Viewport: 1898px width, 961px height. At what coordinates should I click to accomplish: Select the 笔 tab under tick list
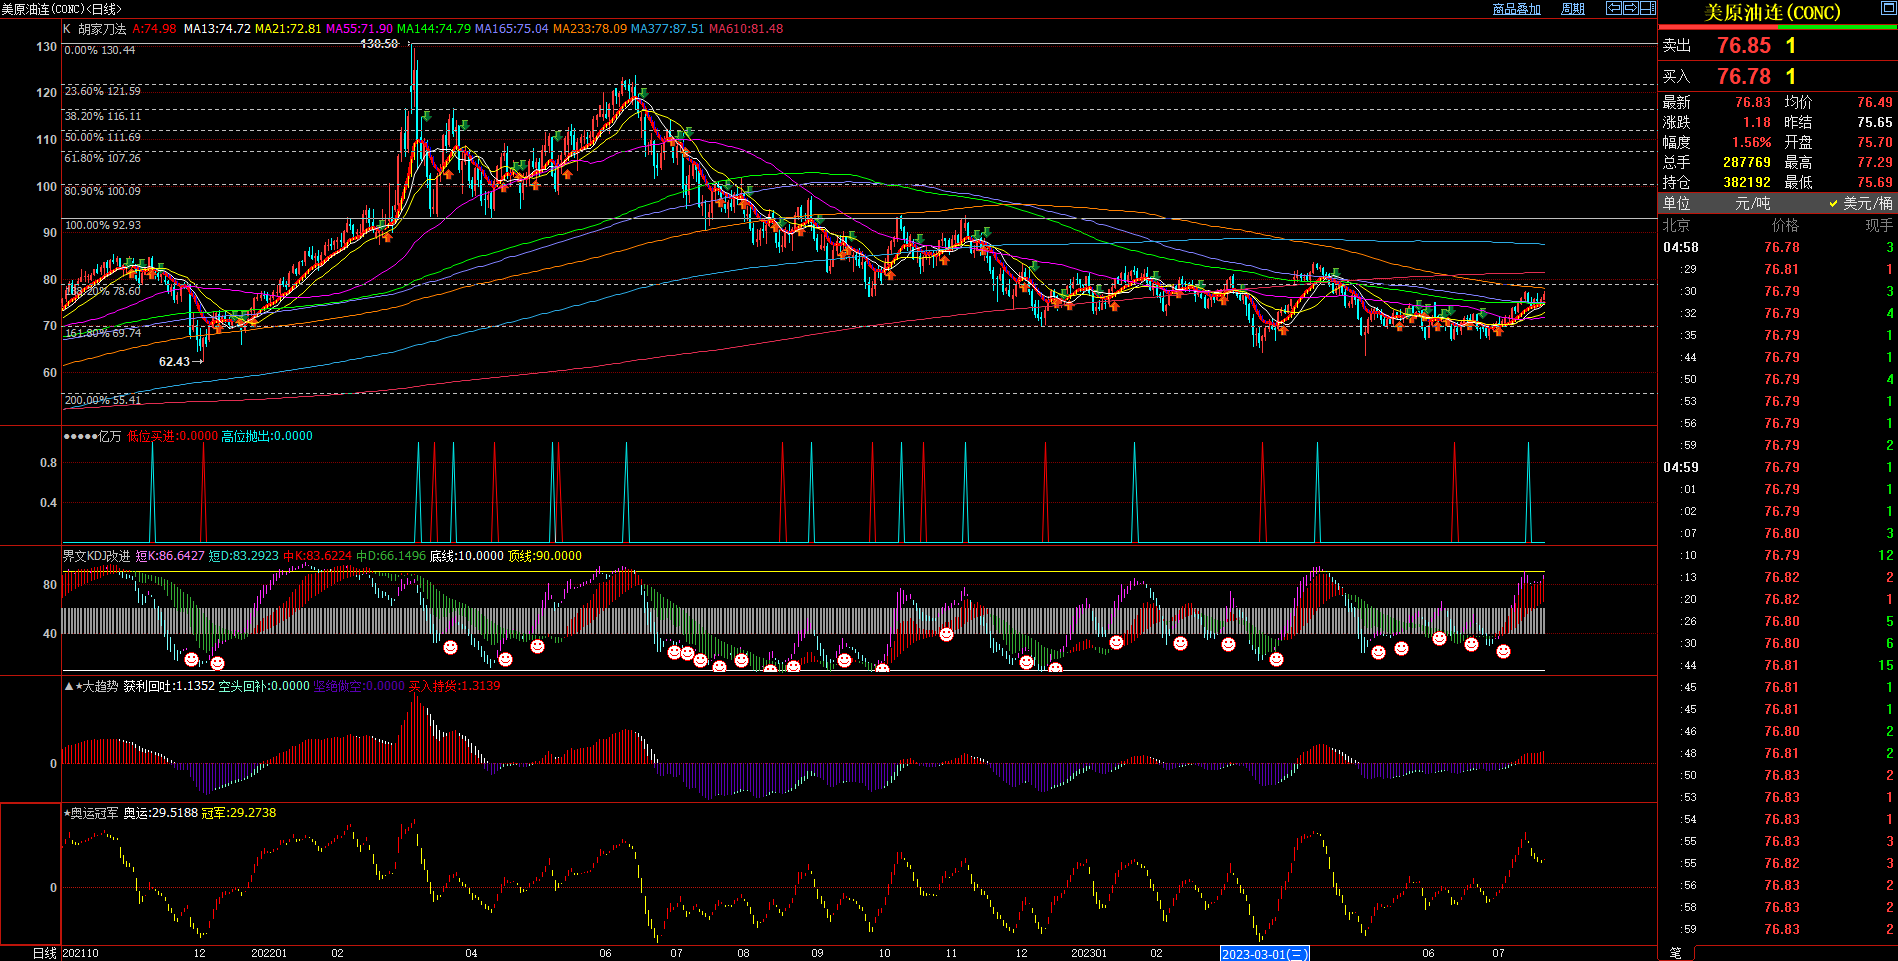pos(1676,953)
